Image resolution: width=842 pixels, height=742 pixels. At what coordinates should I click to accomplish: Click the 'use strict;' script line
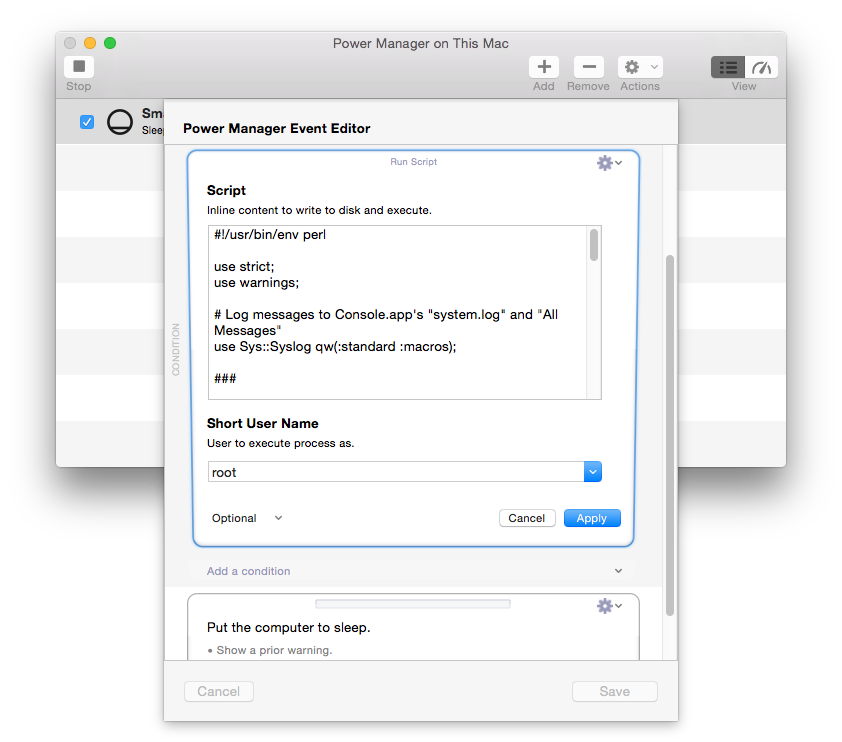[x=244, y=266]
